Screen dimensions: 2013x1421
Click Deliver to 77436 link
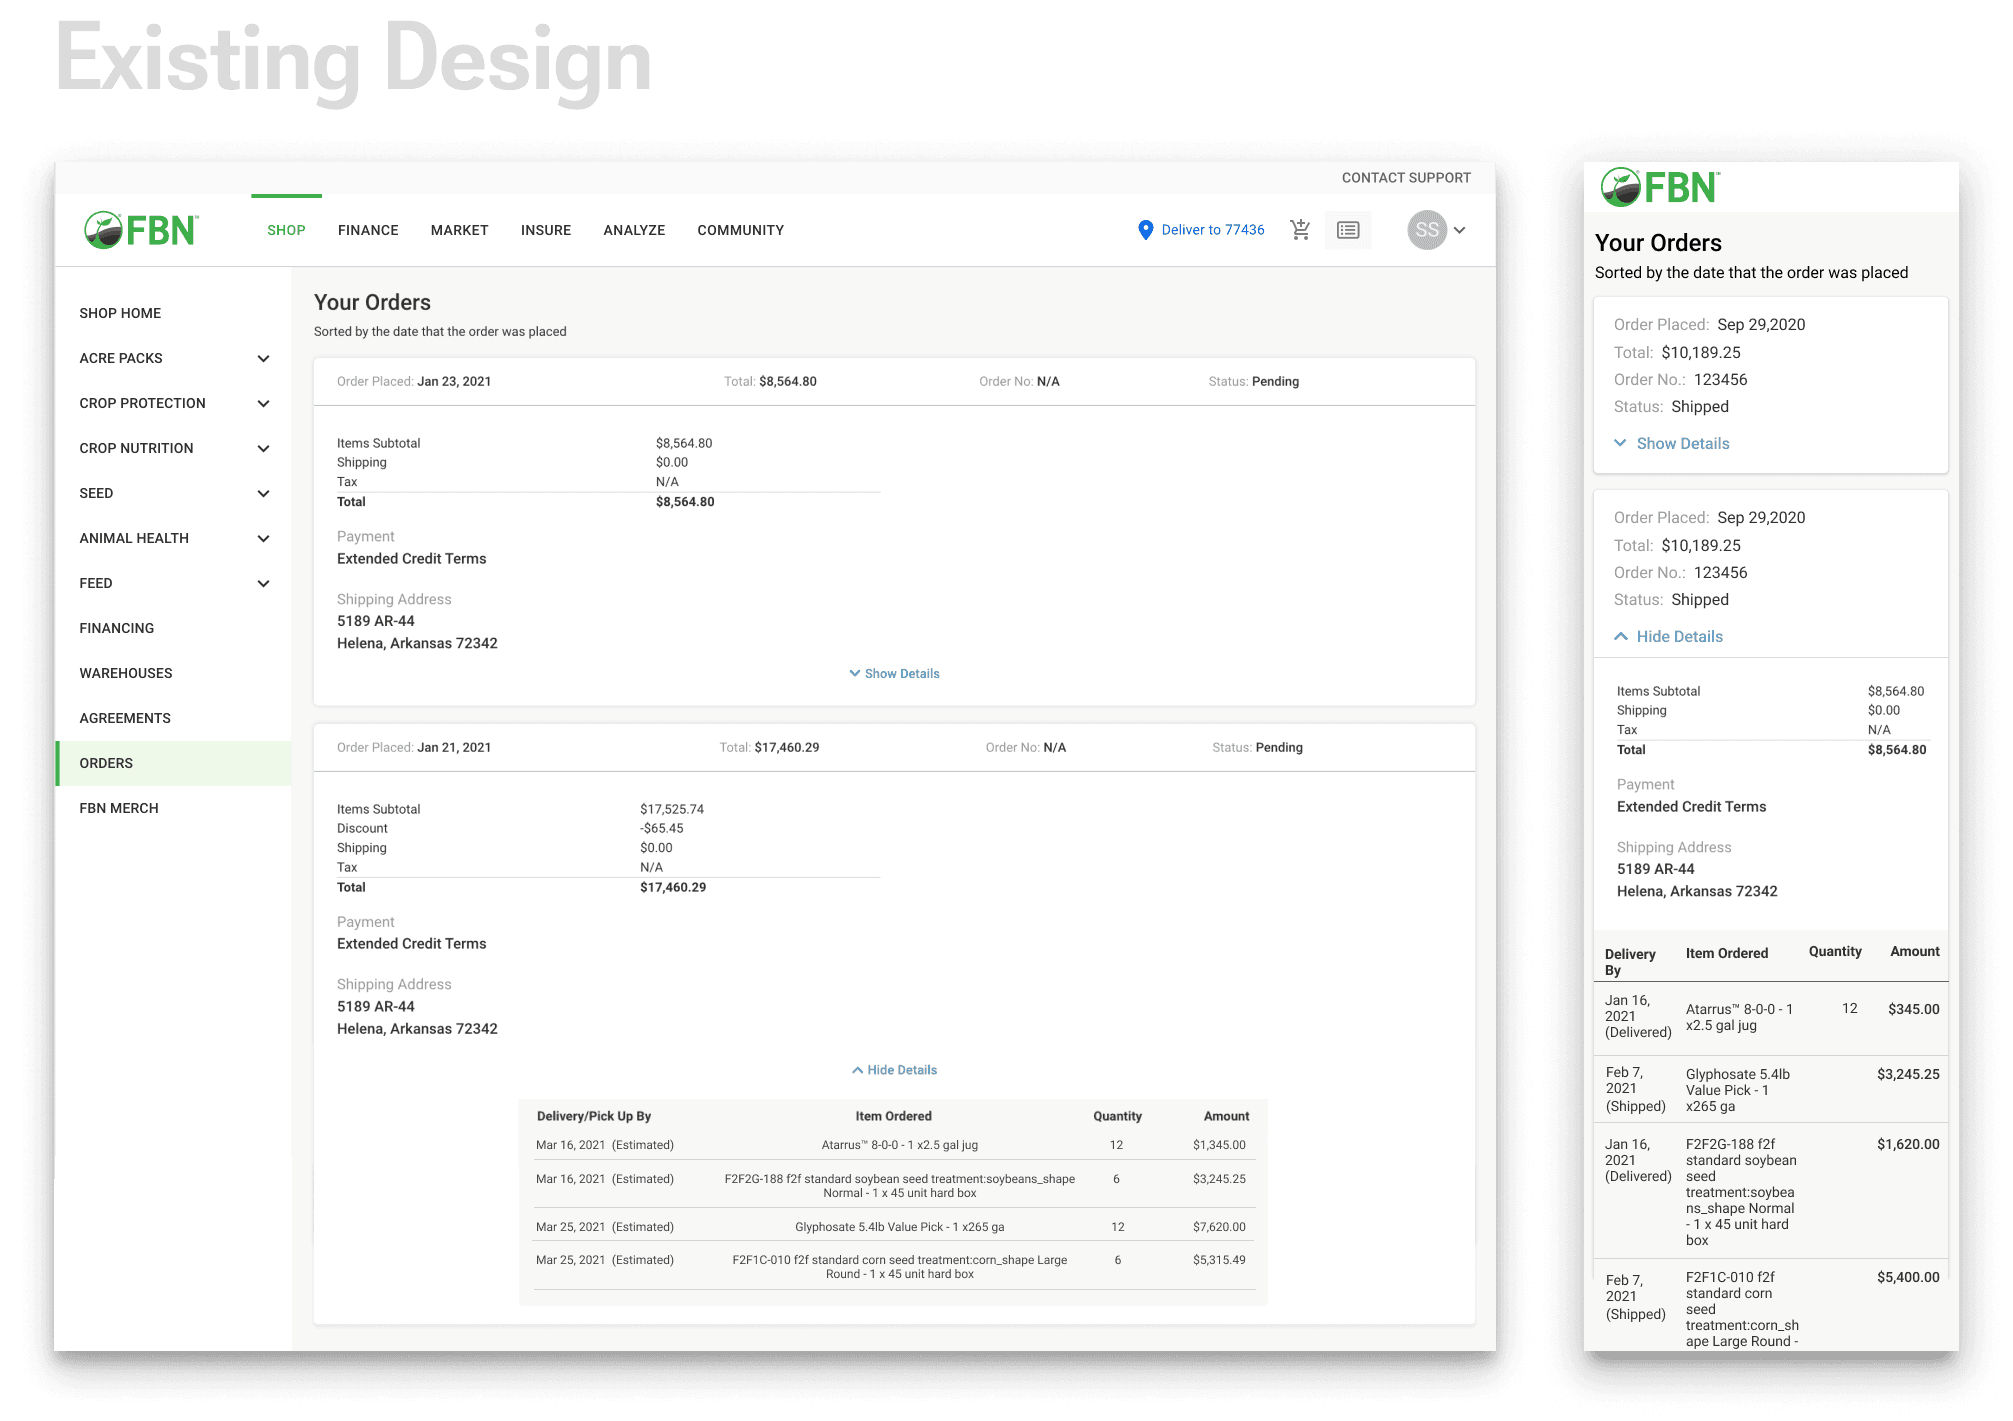pos(1212,230)
